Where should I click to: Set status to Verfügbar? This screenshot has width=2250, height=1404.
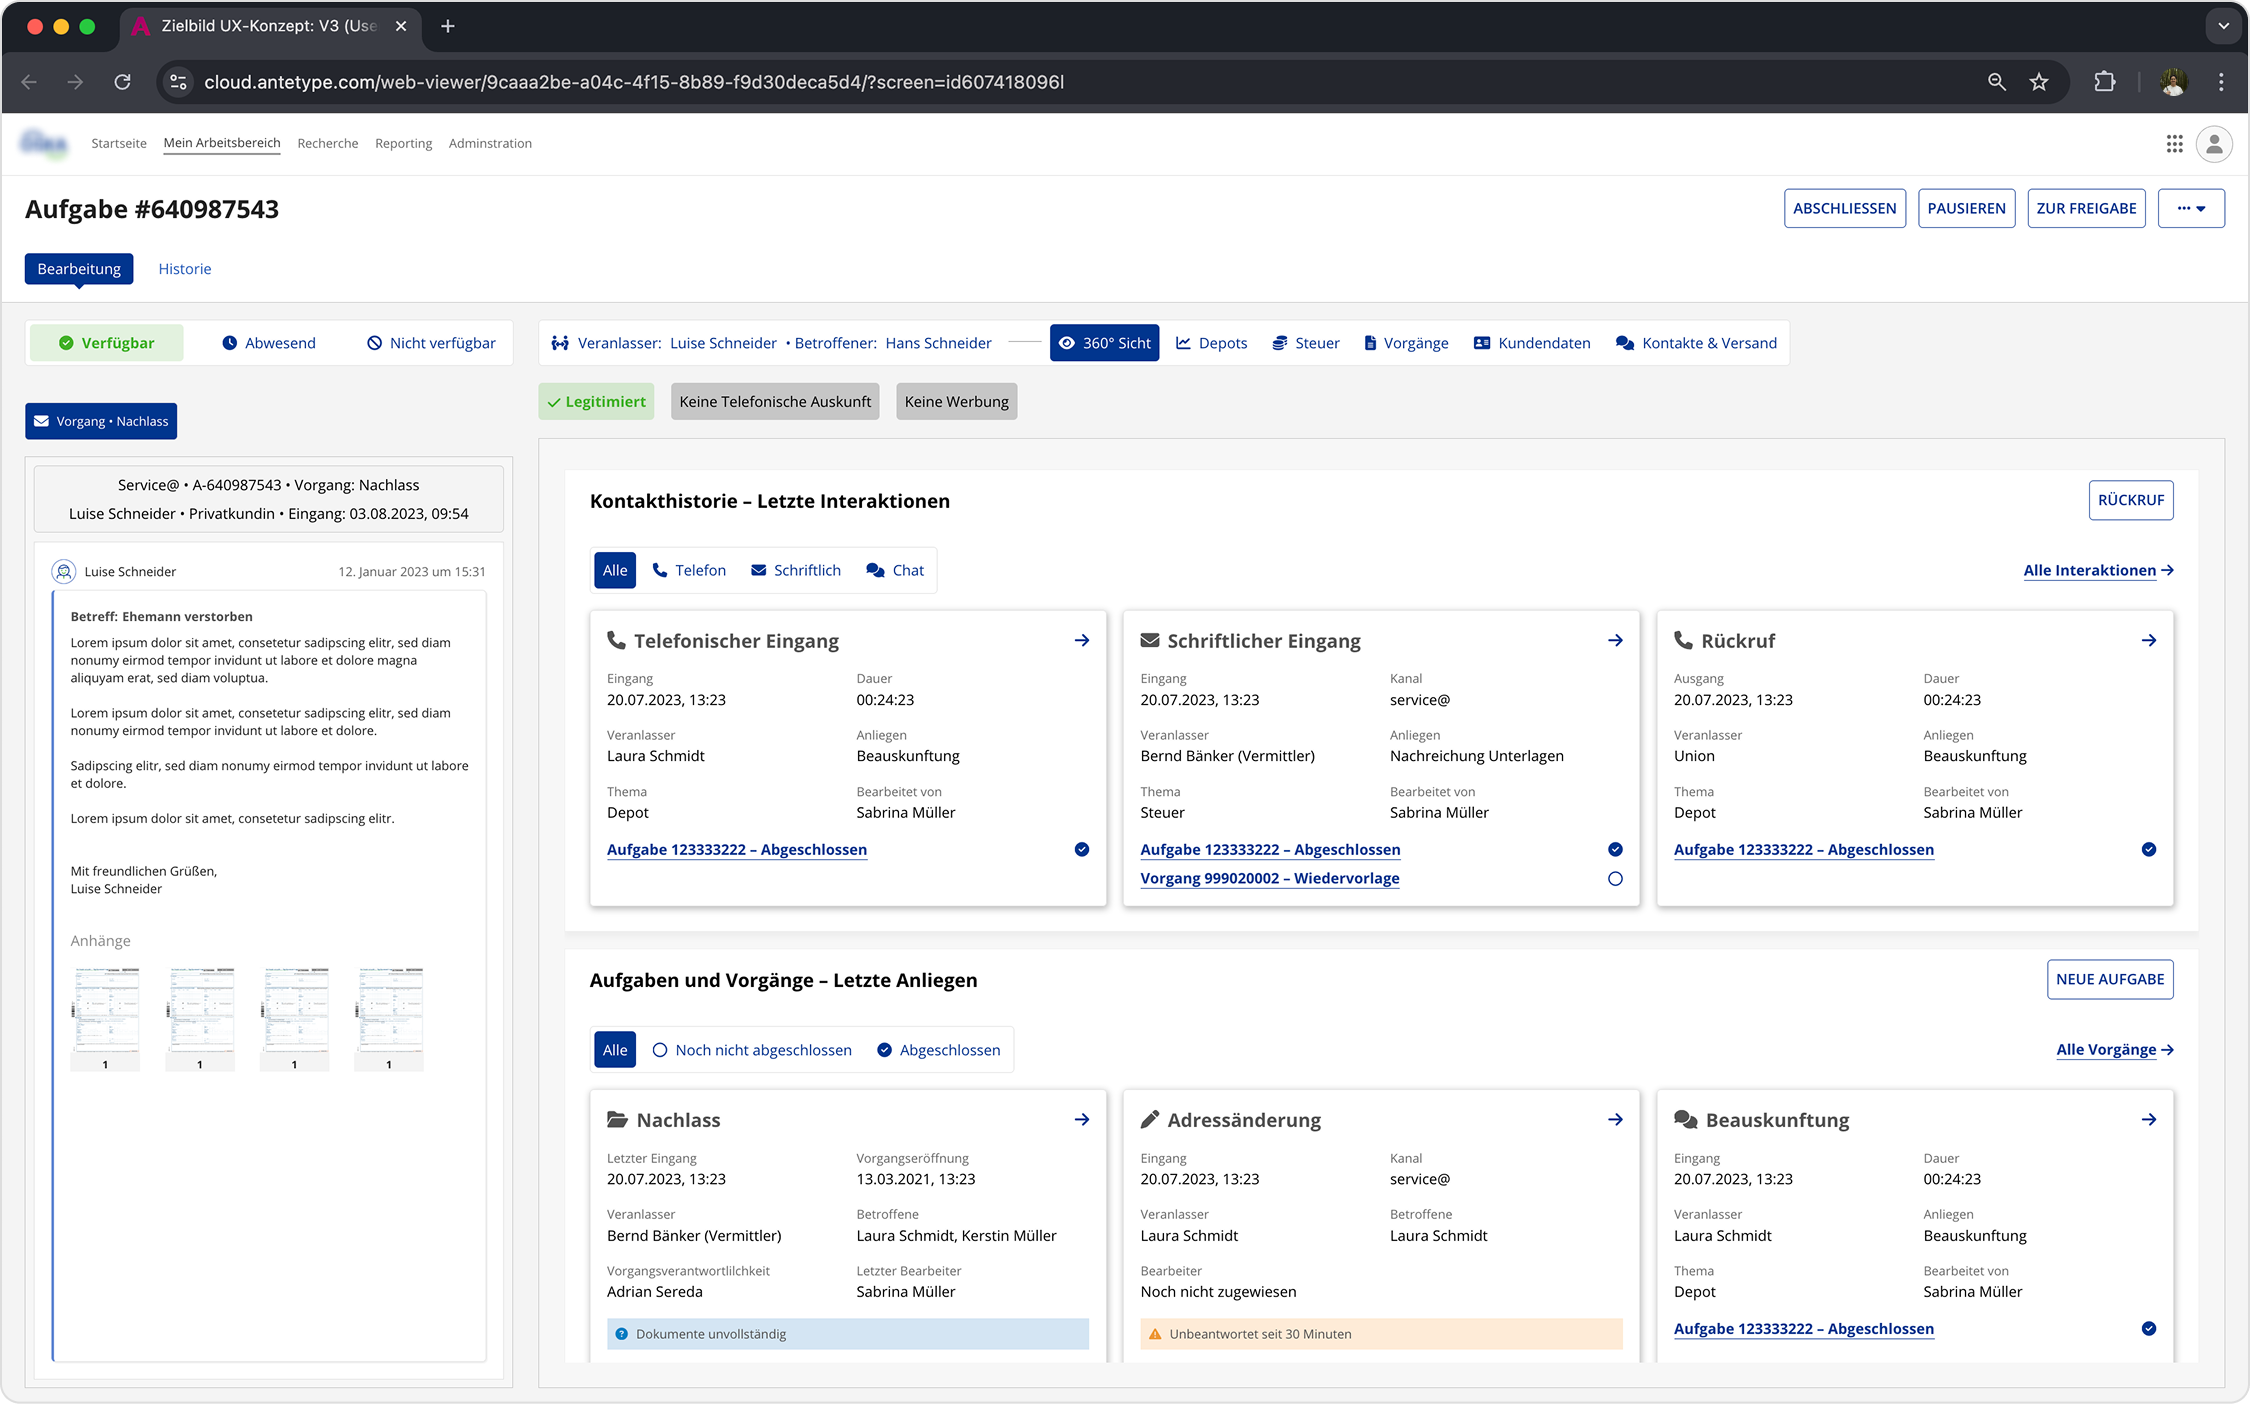(x=106, y=343)
